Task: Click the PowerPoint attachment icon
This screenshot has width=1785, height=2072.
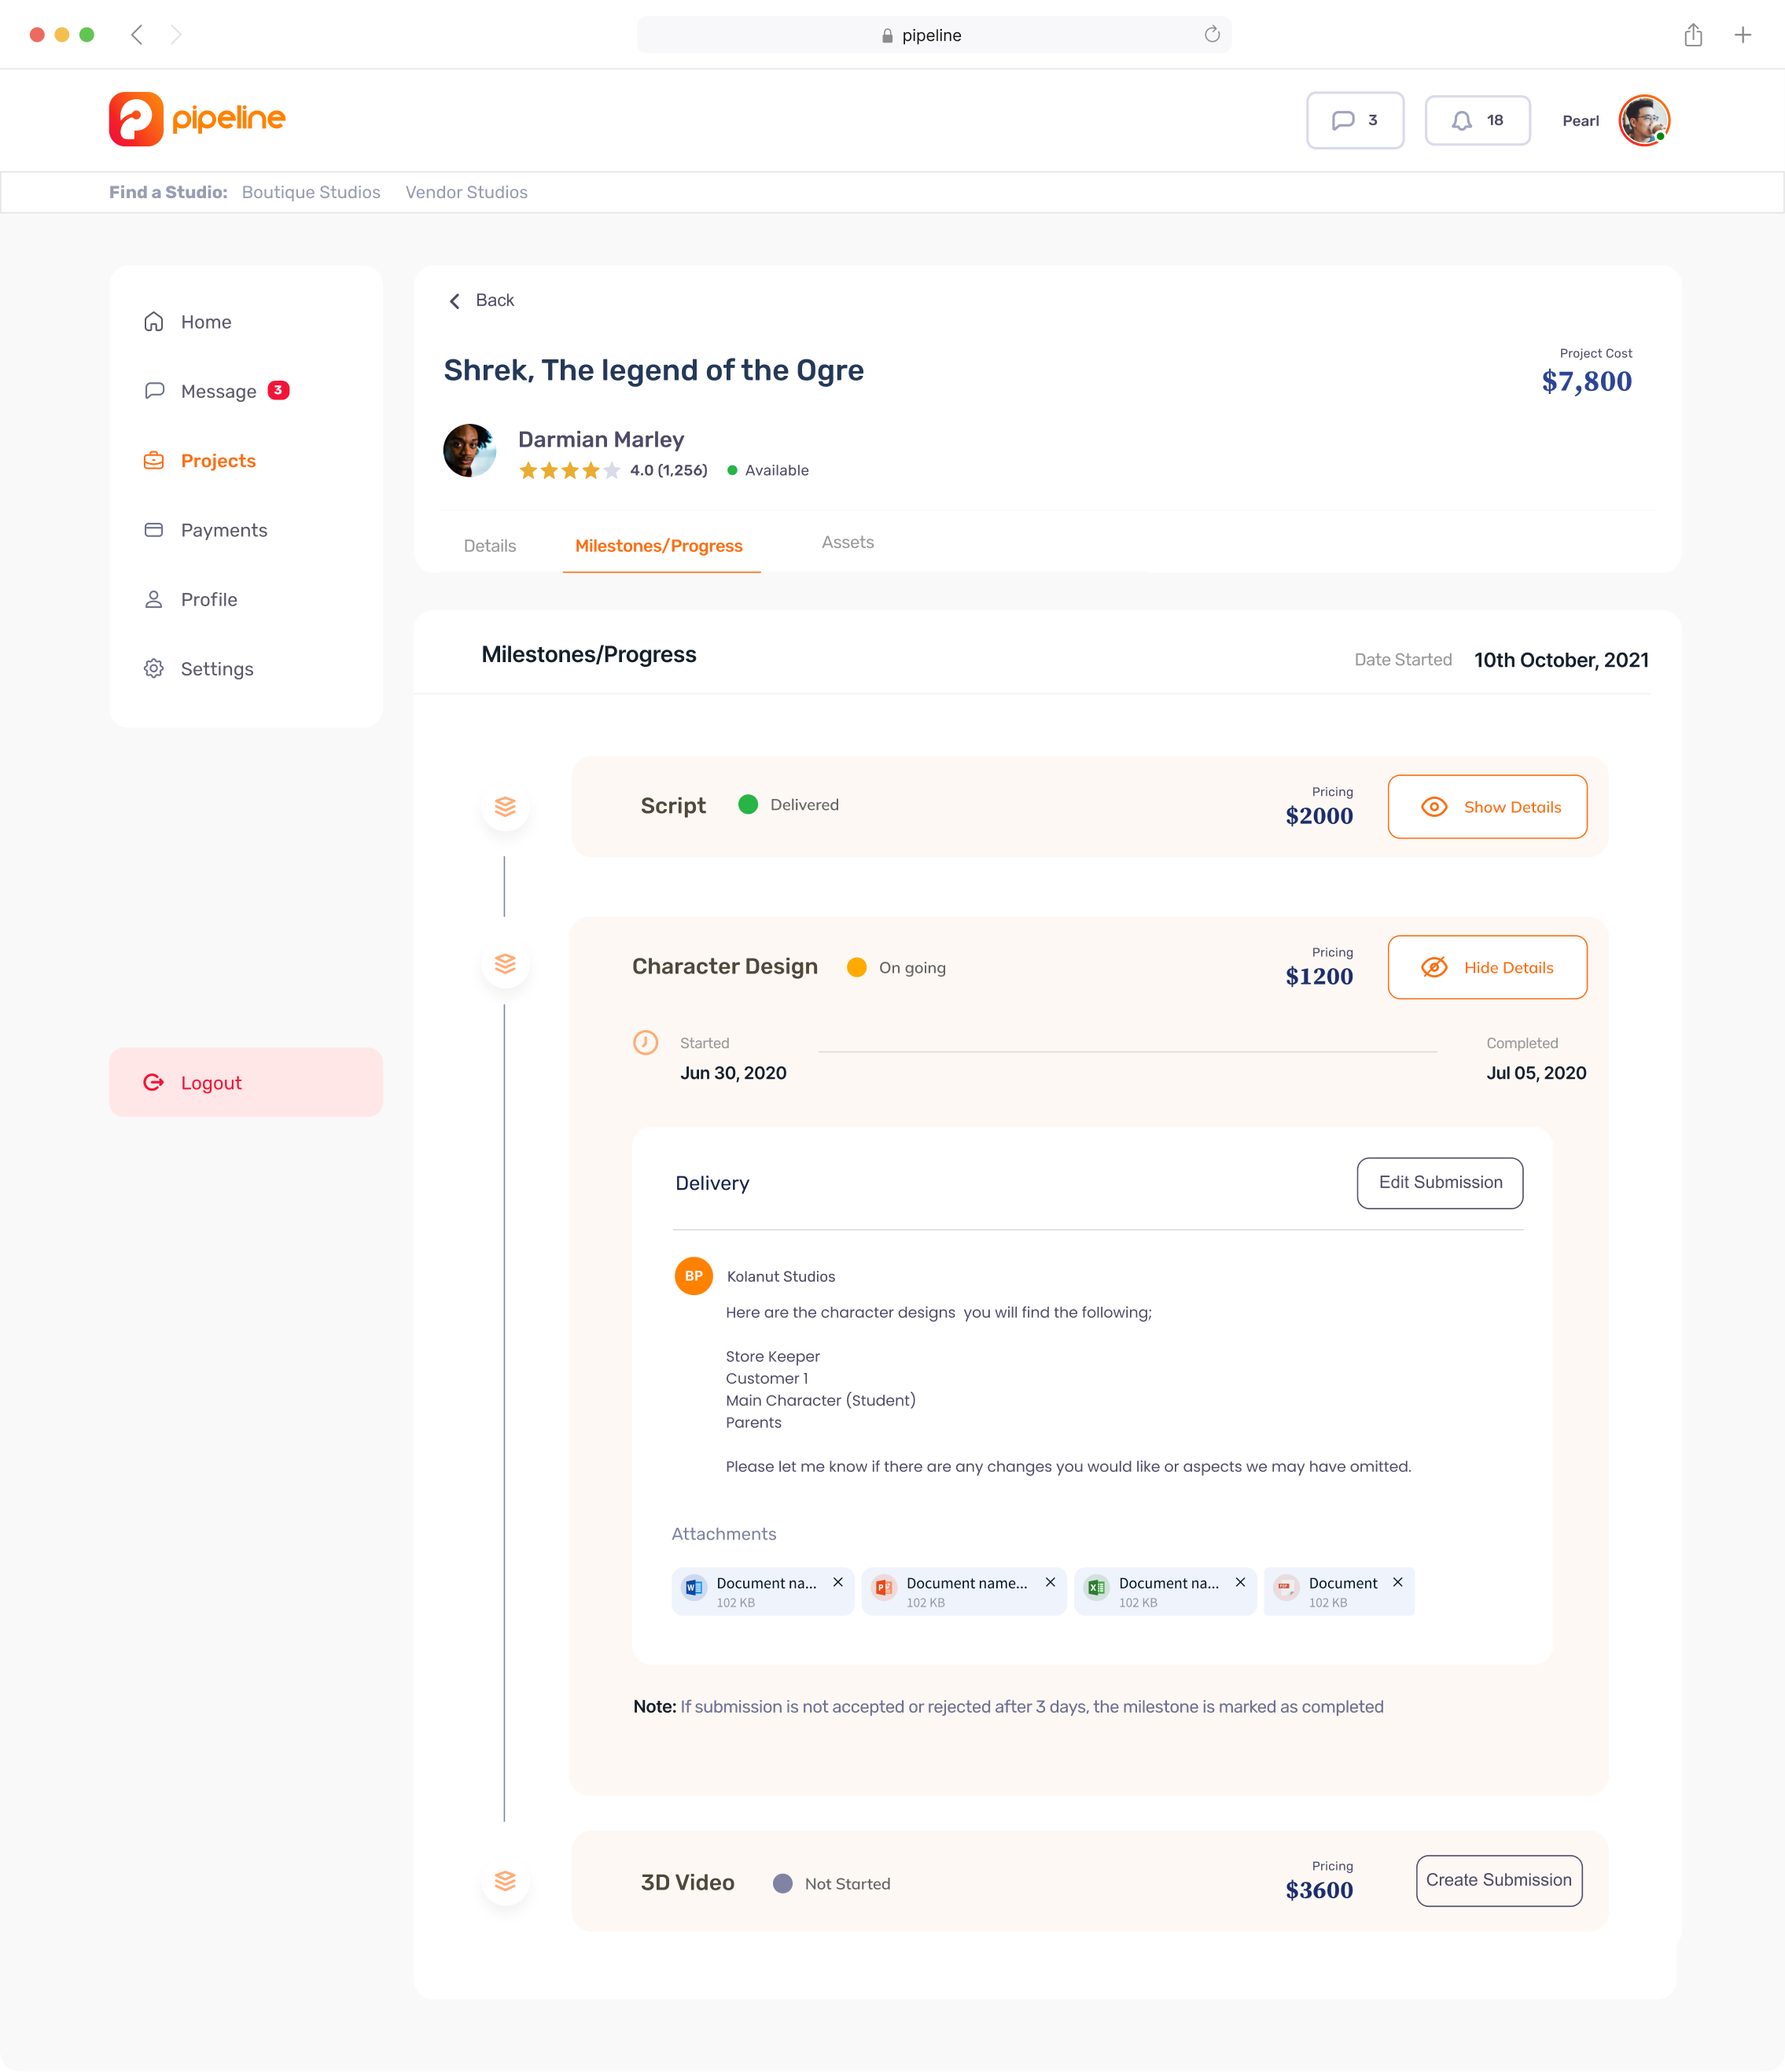Action: pyautogui.click(x=884, y=1587)
